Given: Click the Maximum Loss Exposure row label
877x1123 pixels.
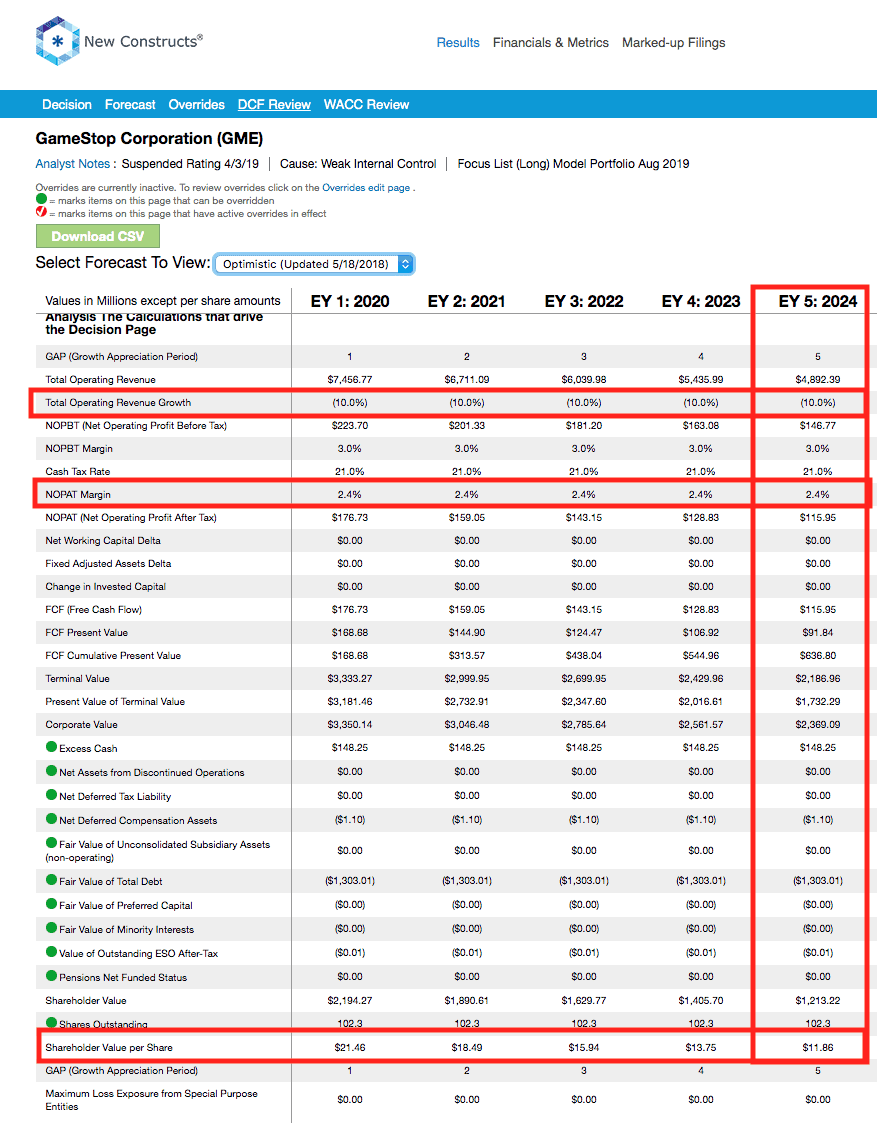Looking at the screenshot, I should (151, 1099).
